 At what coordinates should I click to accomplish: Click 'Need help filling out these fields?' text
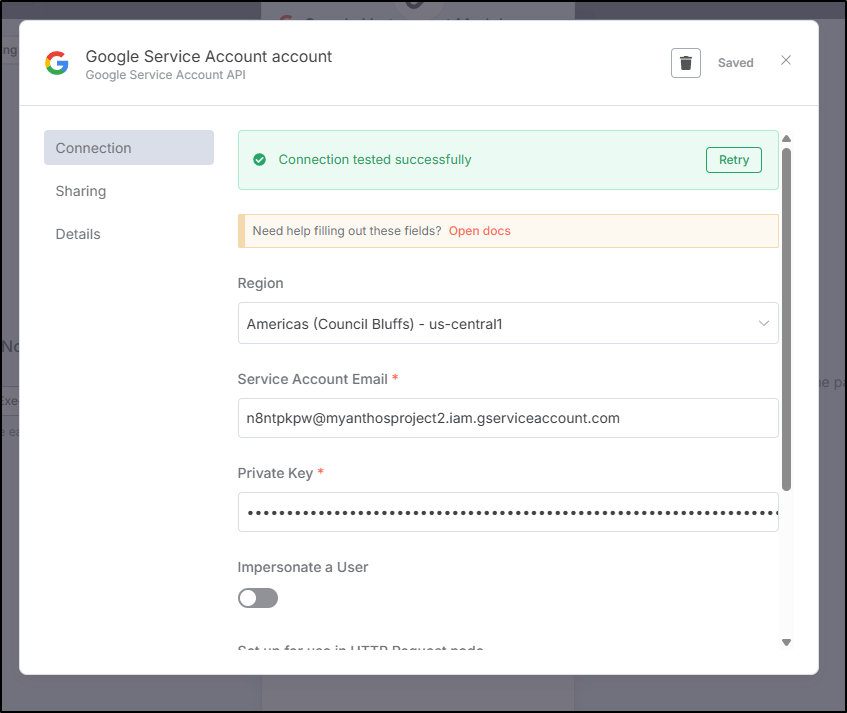coord(347,231)
